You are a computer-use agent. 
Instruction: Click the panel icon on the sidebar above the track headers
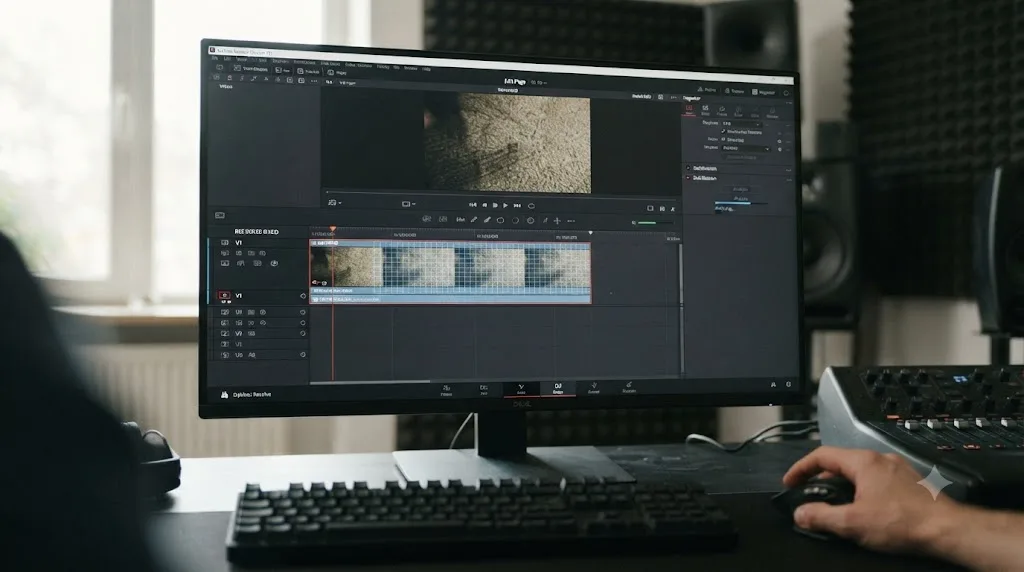coord(220,215)
